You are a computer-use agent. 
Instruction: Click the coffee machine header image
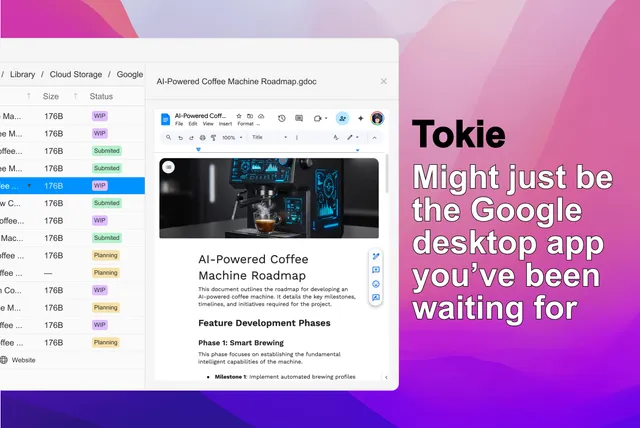269,198
